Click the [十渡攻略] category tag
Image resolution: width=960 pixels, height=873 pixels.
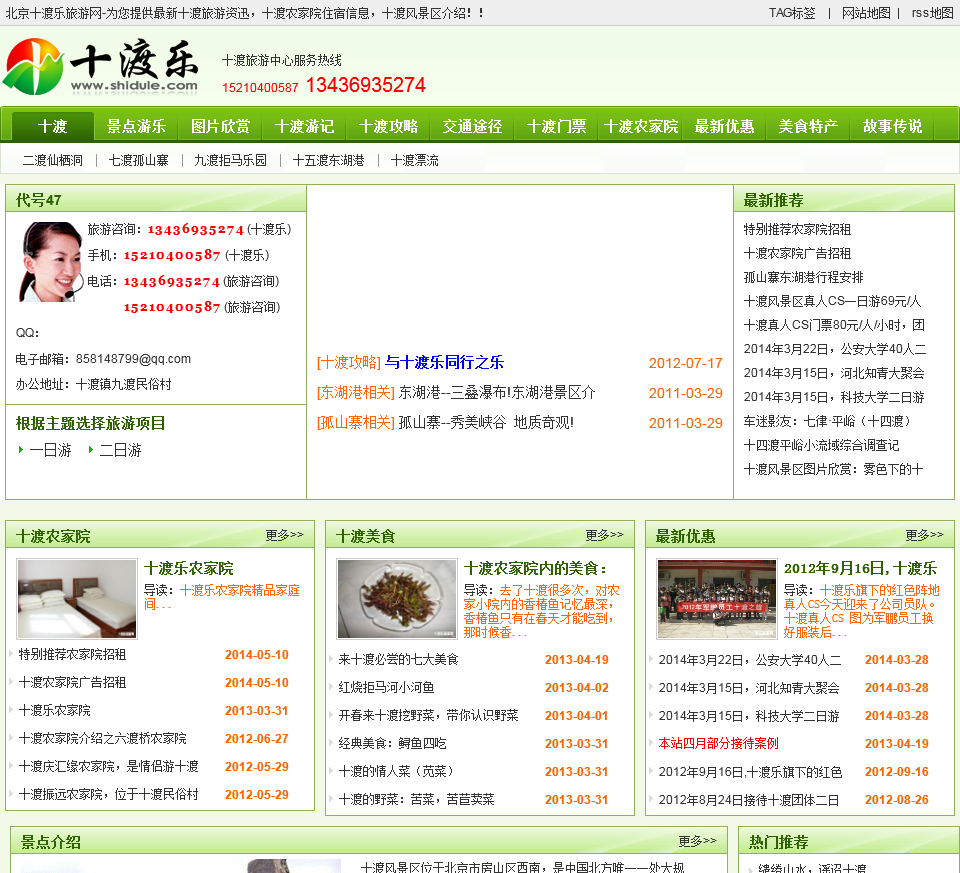click(x=349, y=362)
